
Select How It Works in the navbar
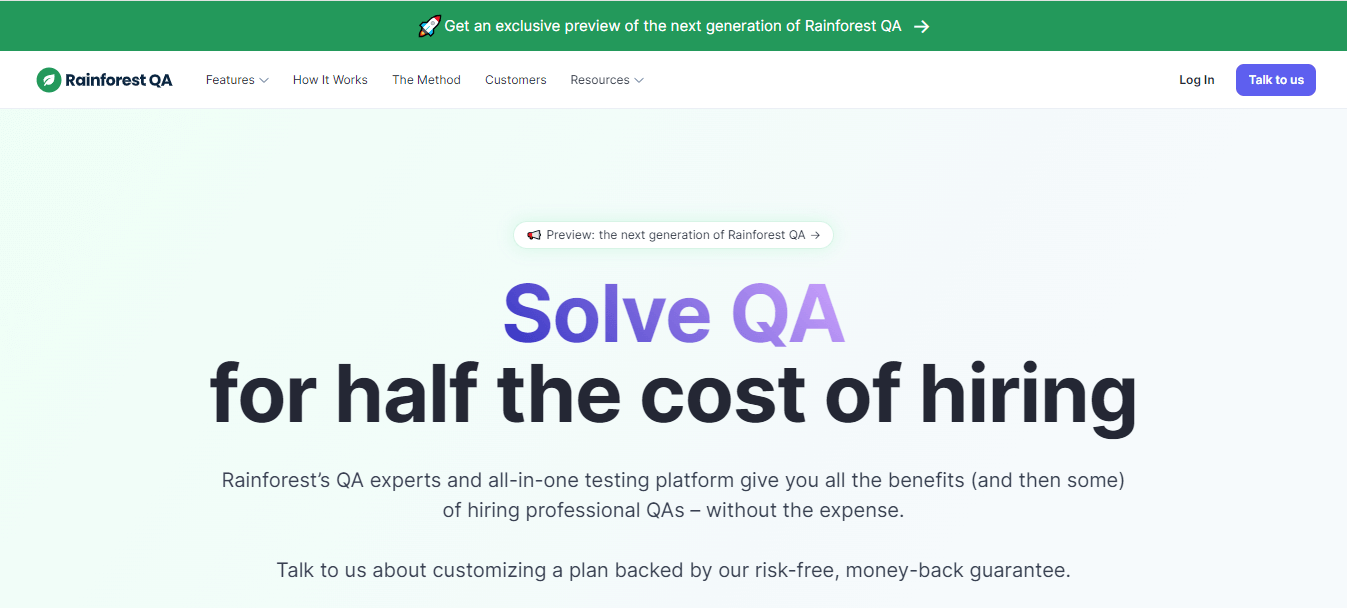(x=330, y=79)
